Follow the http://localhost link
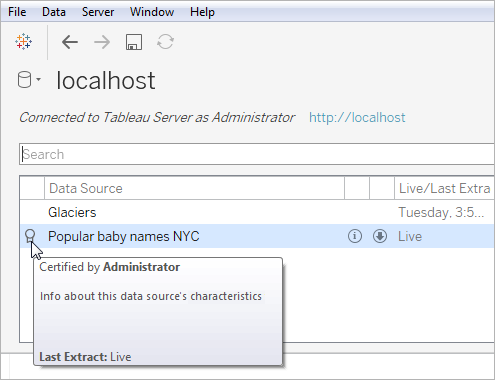 357,117
